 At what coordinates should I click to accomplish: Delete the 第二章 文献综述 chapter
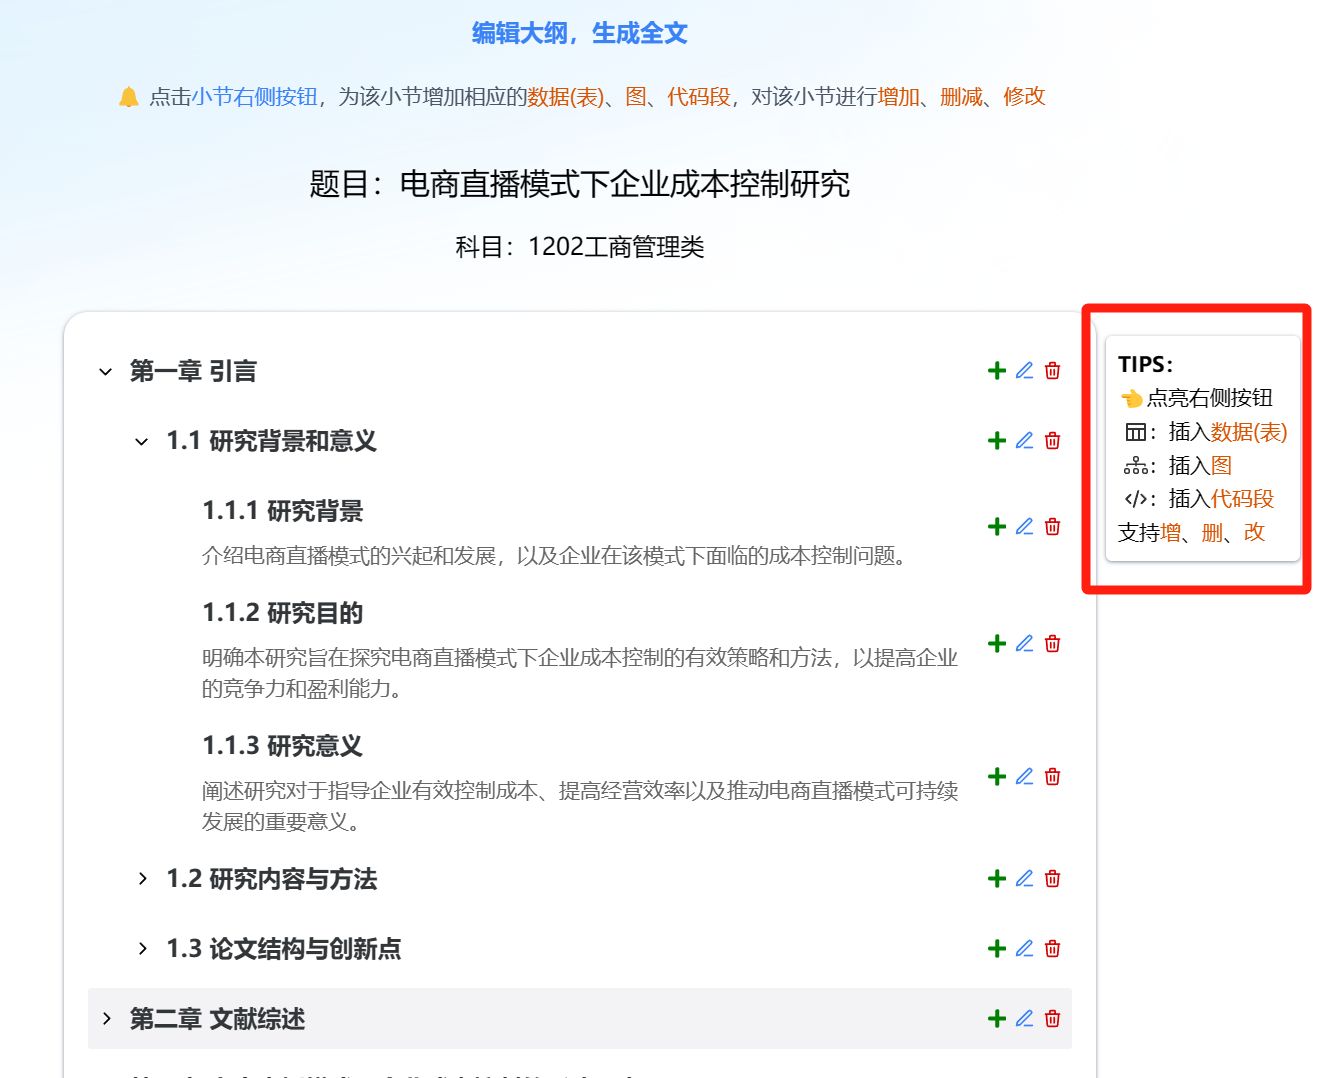click(x=1052, y=1019)
